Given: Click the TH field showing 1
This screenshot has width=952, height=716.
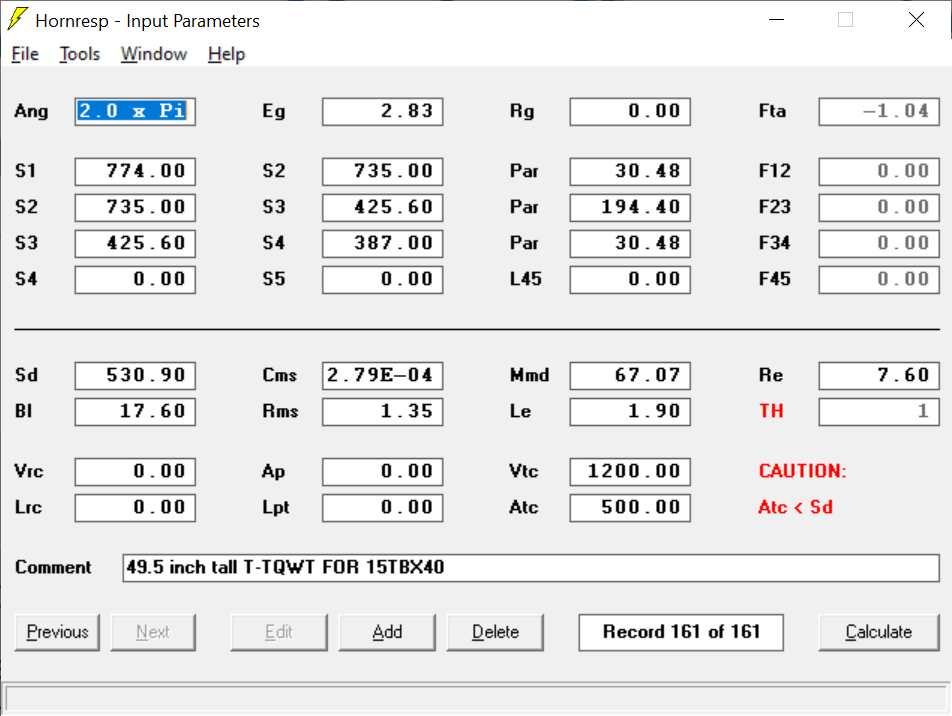Looking at the screenshot, I should [879, 412].
